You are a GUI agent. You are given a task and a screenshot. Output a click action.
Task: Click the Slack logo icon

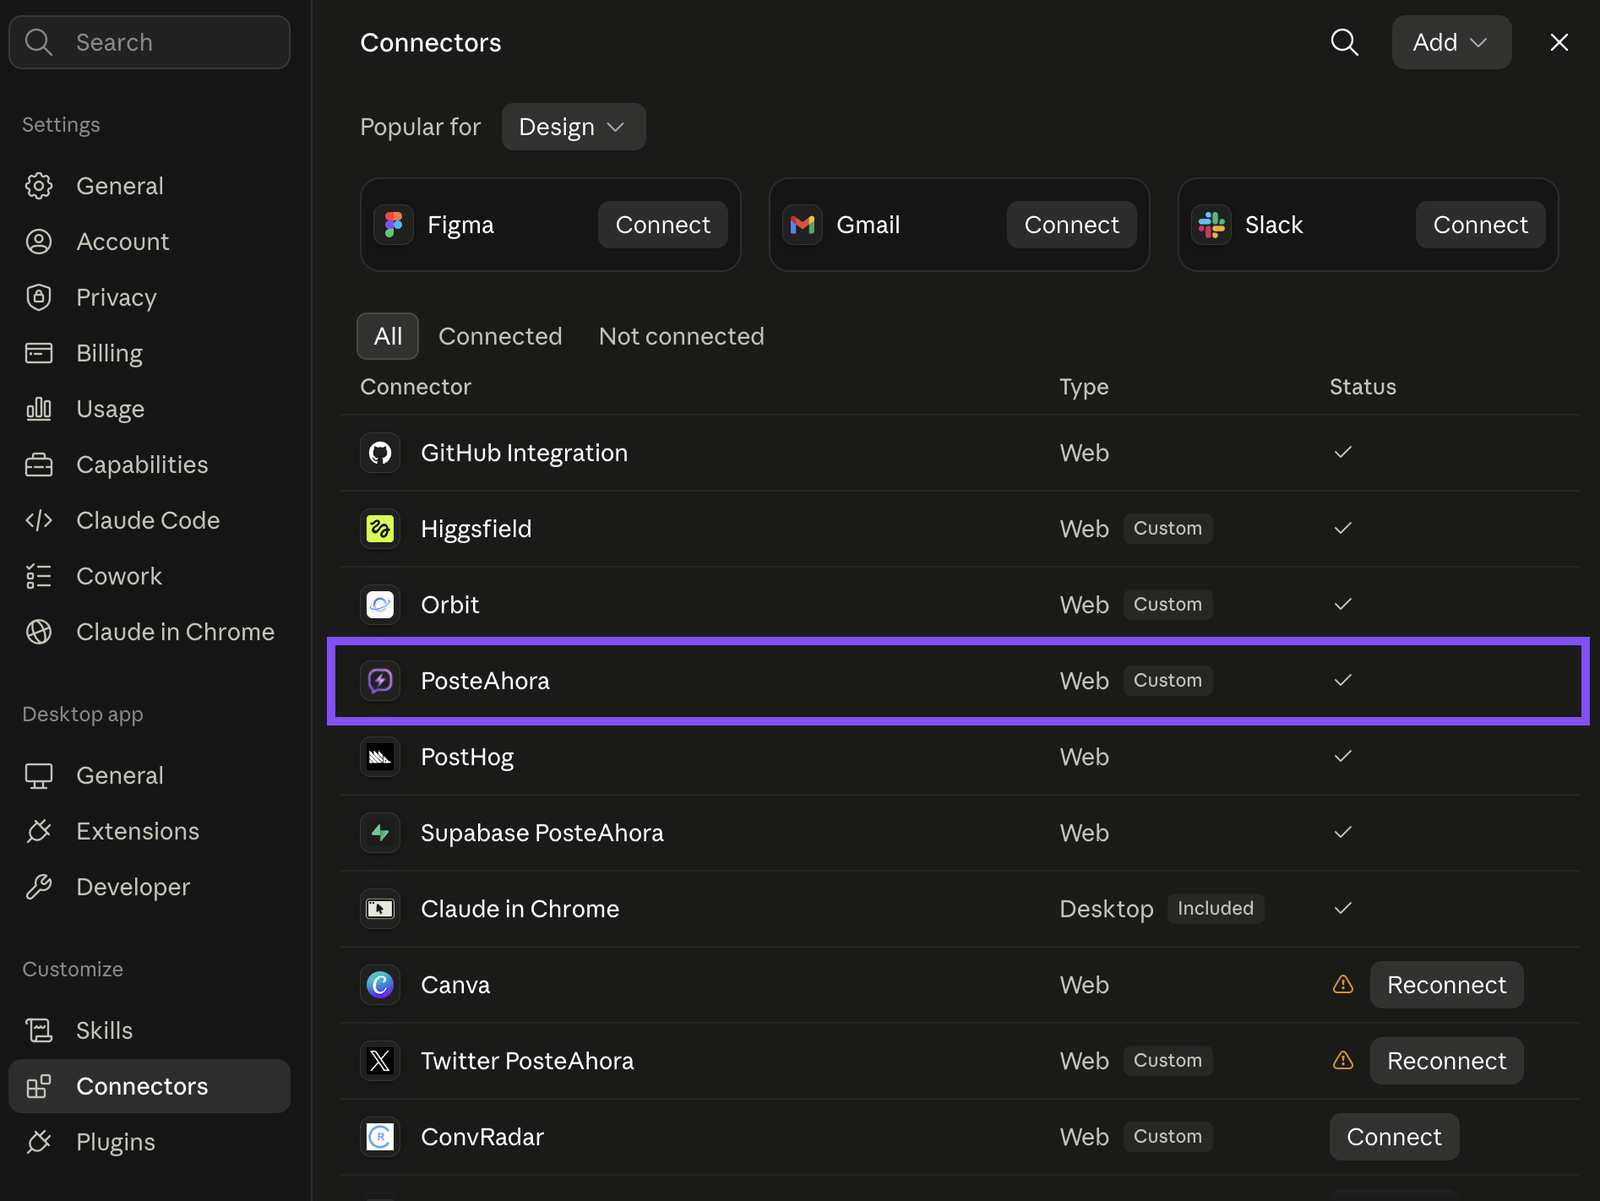pyautogui.click(x=1211, y=225)
